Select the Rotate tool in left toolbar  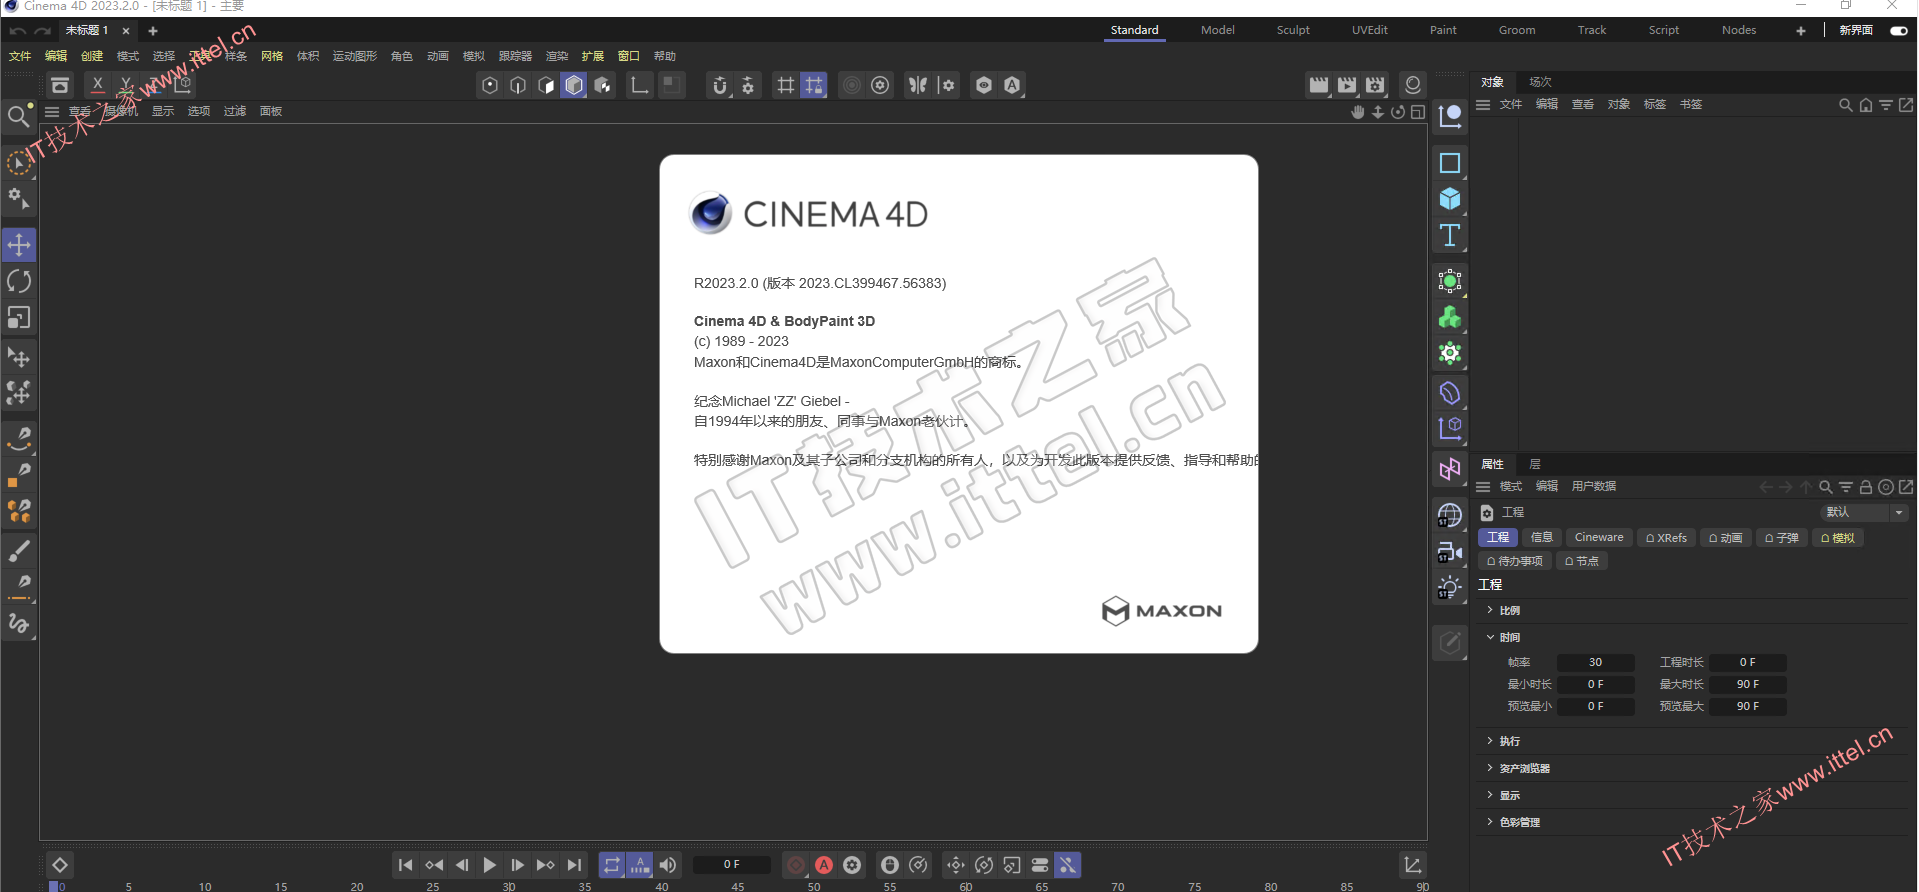pos(19,281)
